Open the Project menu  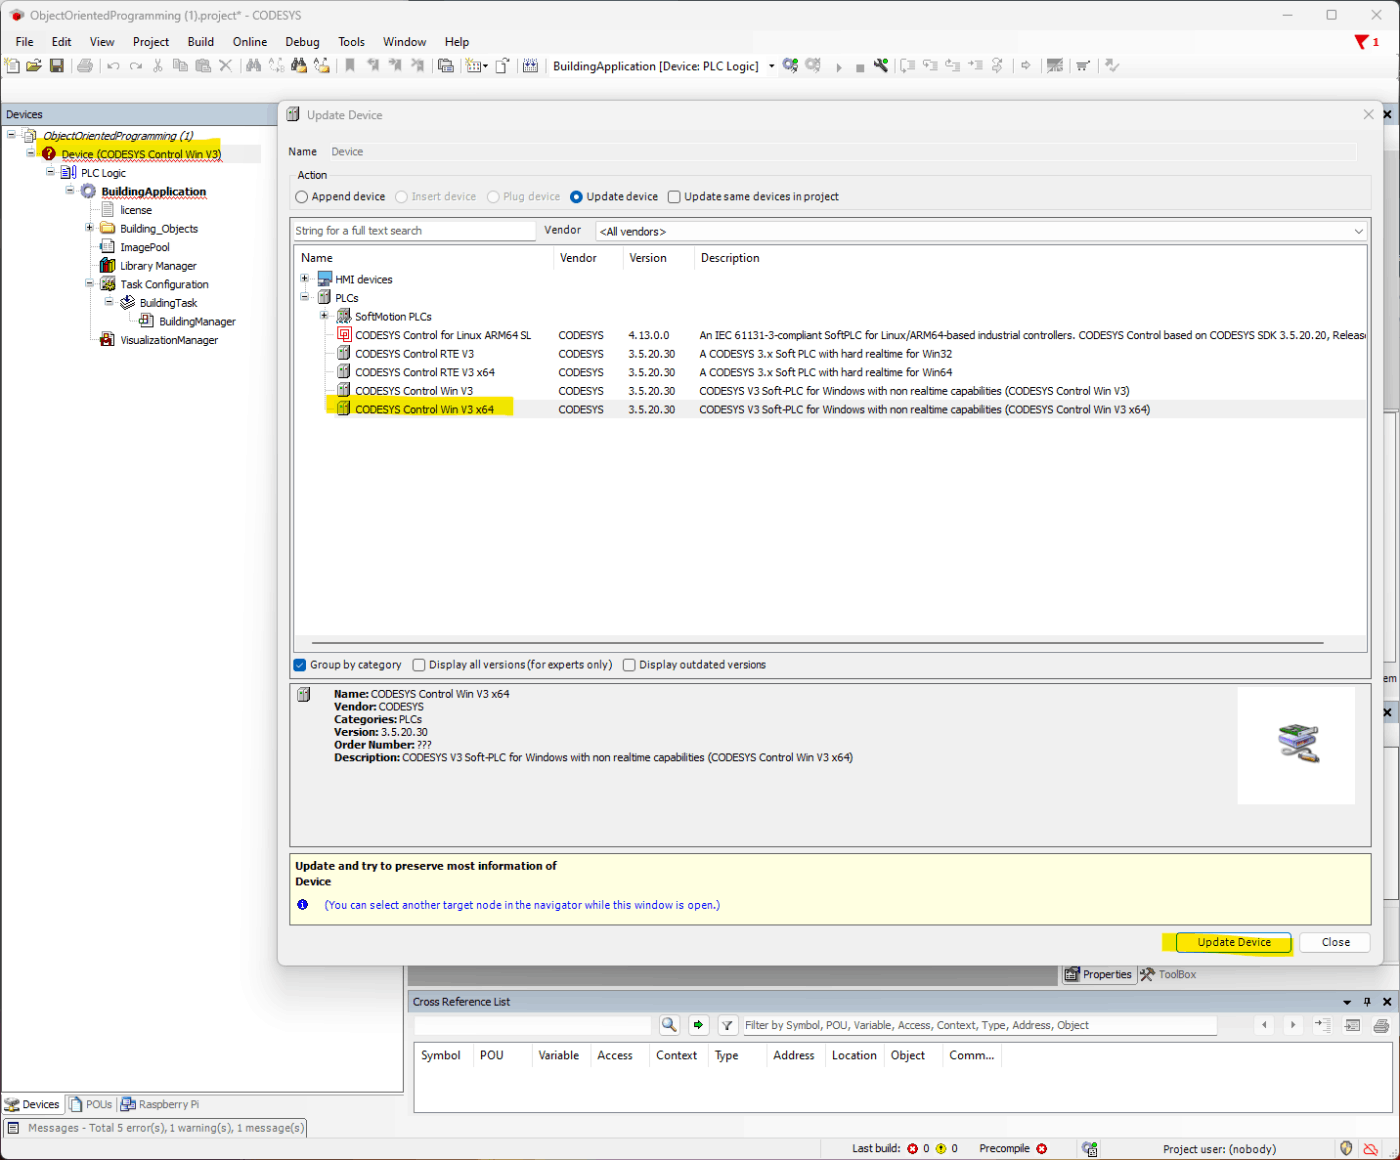click(x=151, y=42)
